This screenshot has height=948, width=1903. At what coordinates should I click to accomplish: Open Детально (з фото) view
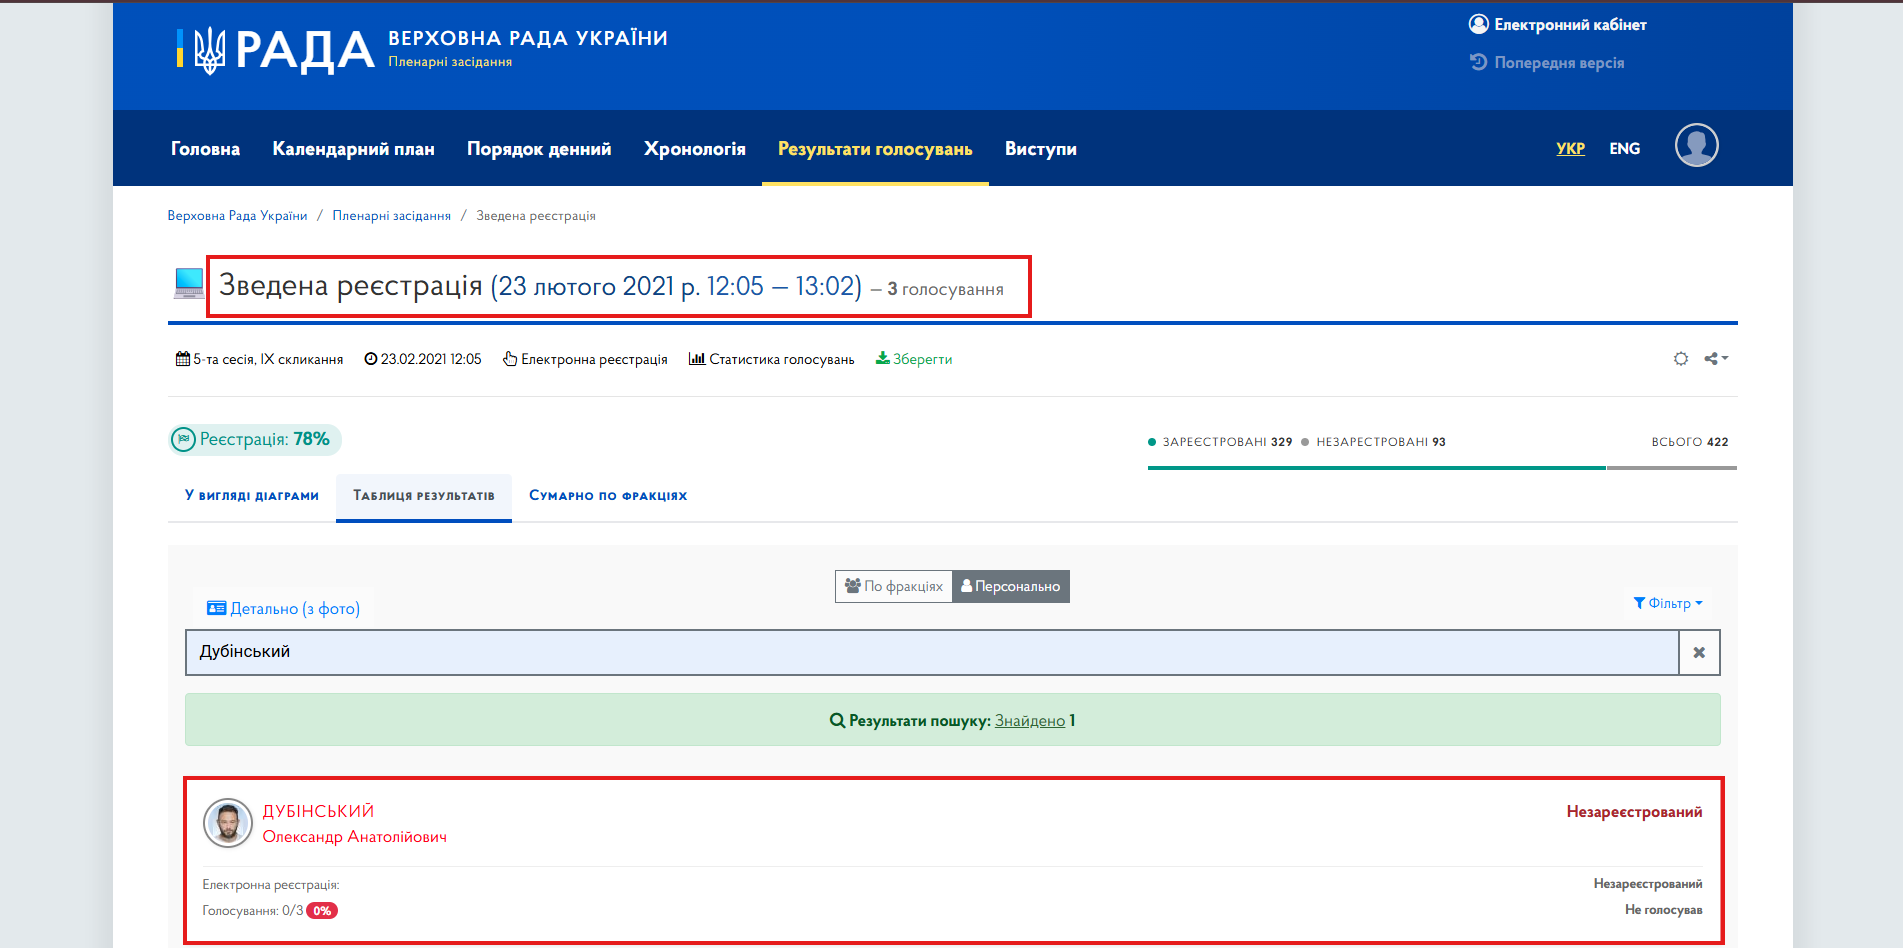pyautogui.click(x=283, y=608)
